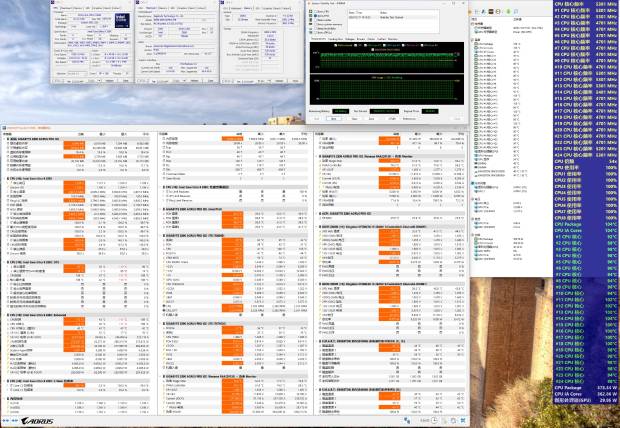Enable Stress cache checkbox

coord(316,20)
